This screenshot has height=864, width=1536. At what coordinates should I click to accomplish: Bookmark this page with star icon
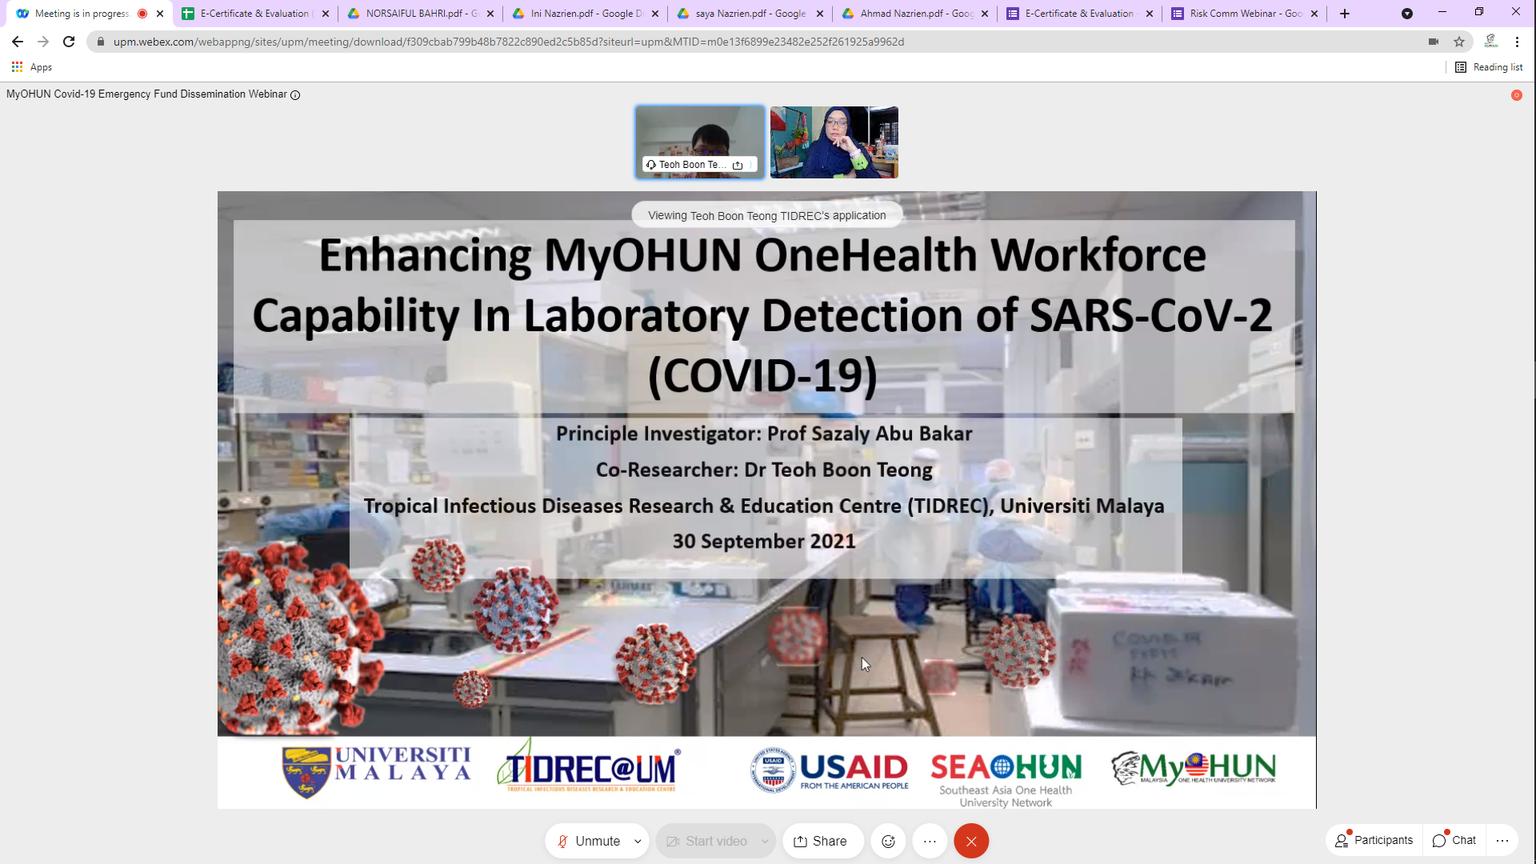click(1459, 42)
